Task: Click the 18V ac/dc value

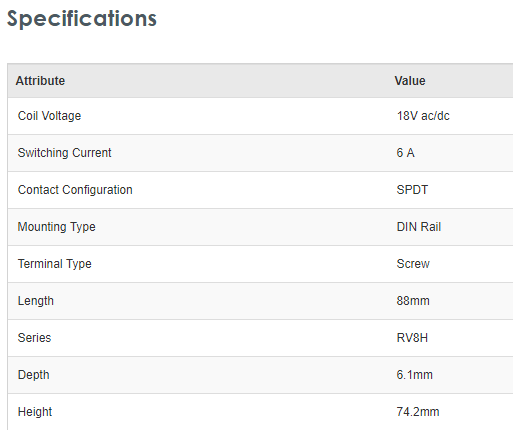Action: (x=423, y=116)
